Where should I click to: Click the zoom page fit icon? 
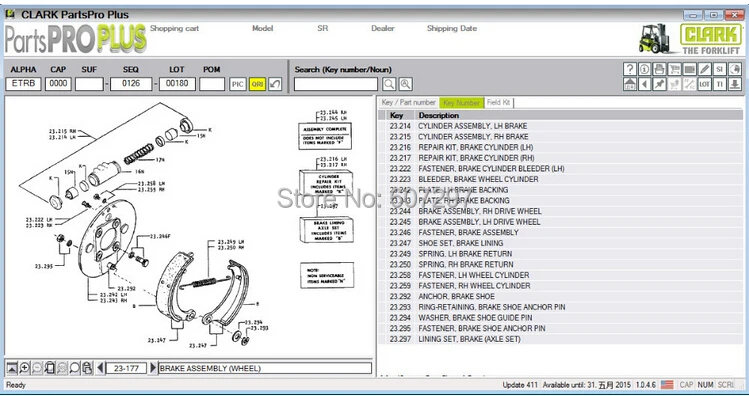(50, 368)
